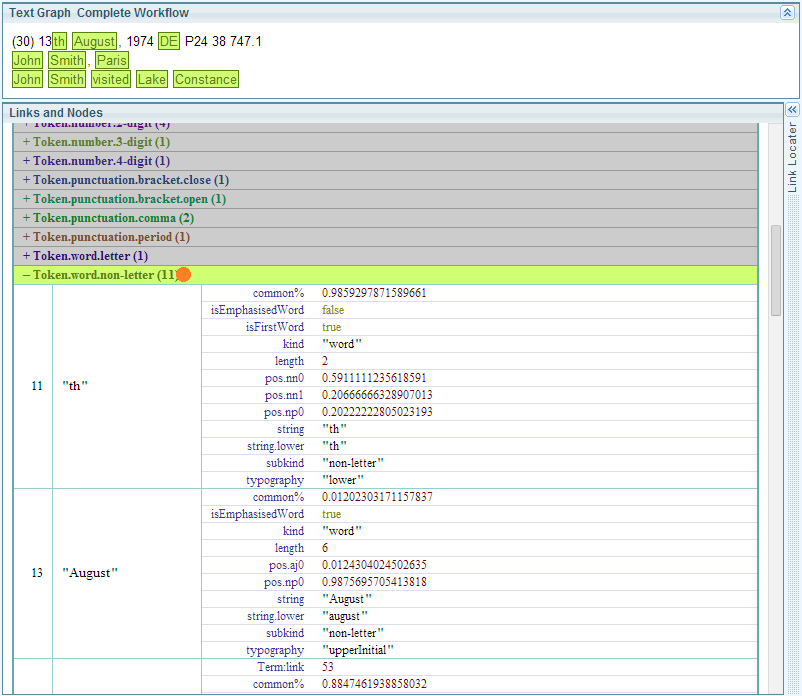
Task: Expand the Link Locater side panel arrow
Action: pos(793,110)
